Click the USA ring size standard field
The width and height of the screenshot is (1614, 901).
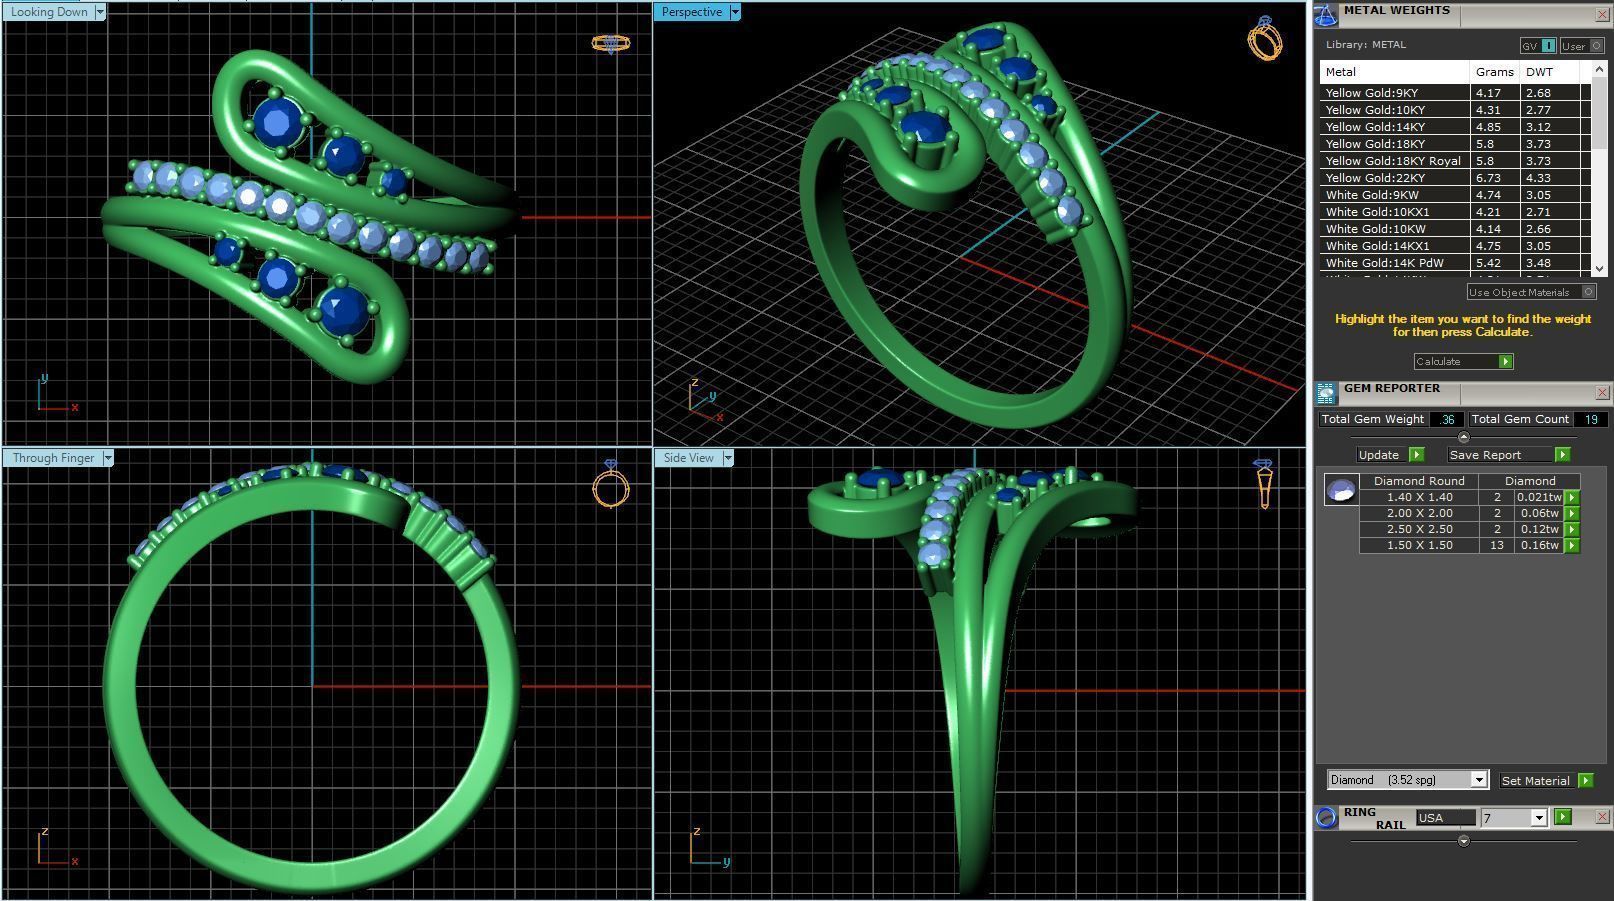click(x=1445, y=818)
